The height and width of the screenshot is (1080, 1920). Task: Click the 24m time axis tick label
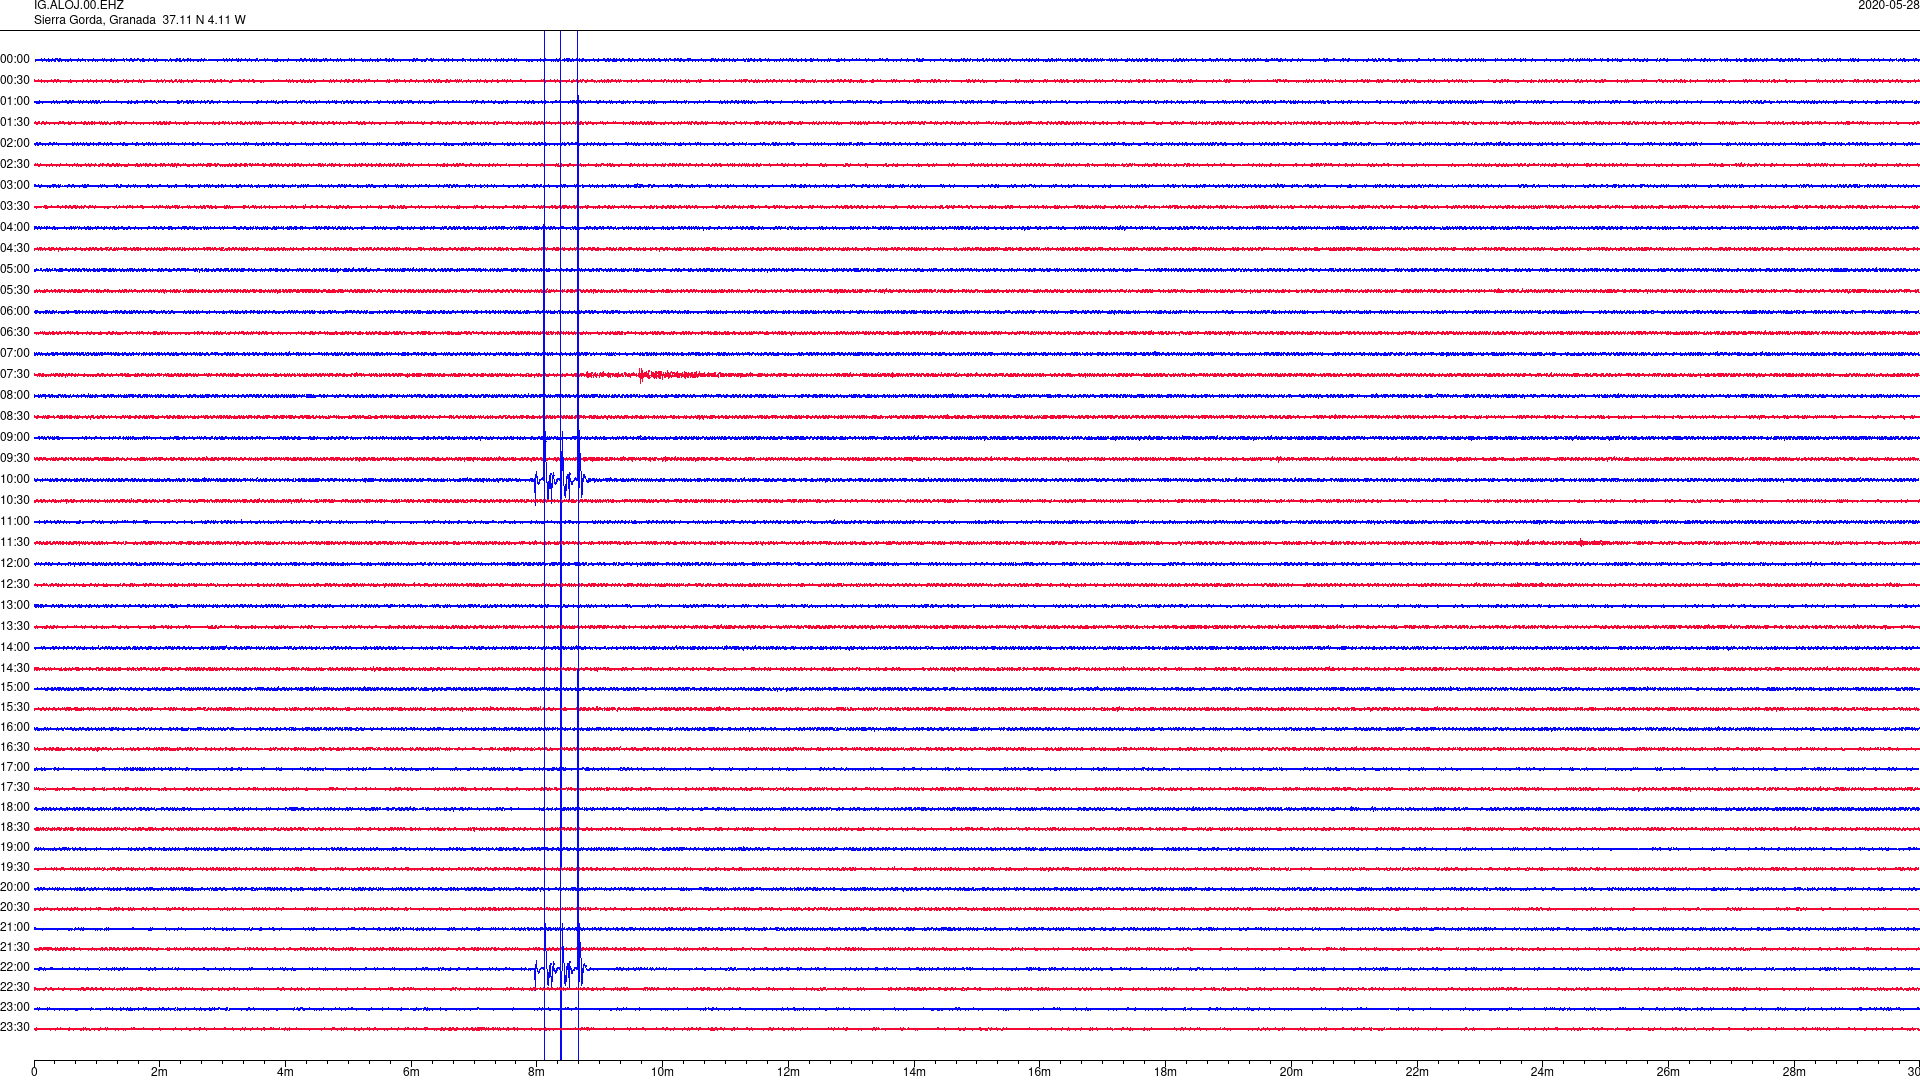(x=1542, y=1072)
